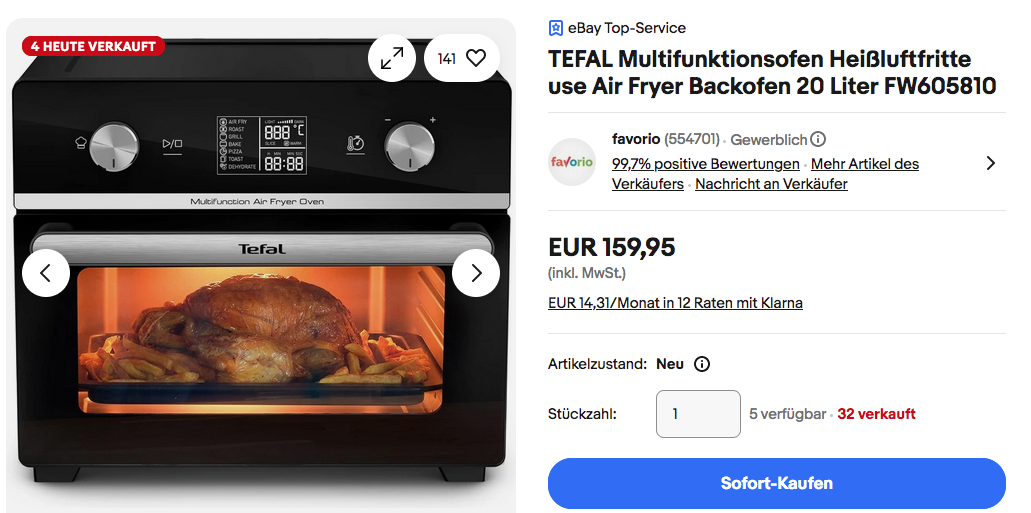This screenshot has height=513, width=1031.
Task: Click the Stückzahl quantity field
Action: point(698,414)
